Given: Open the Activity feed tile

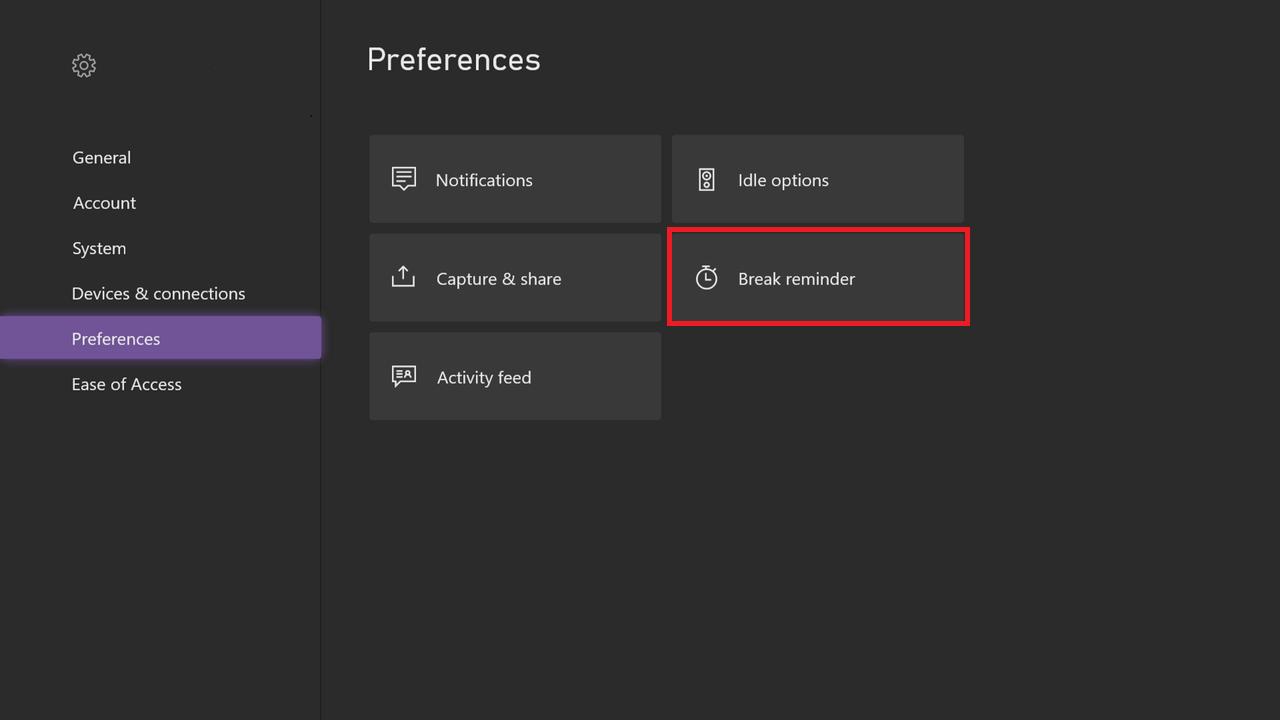Looking at the screenshot, I should click(x=515, y=376).
